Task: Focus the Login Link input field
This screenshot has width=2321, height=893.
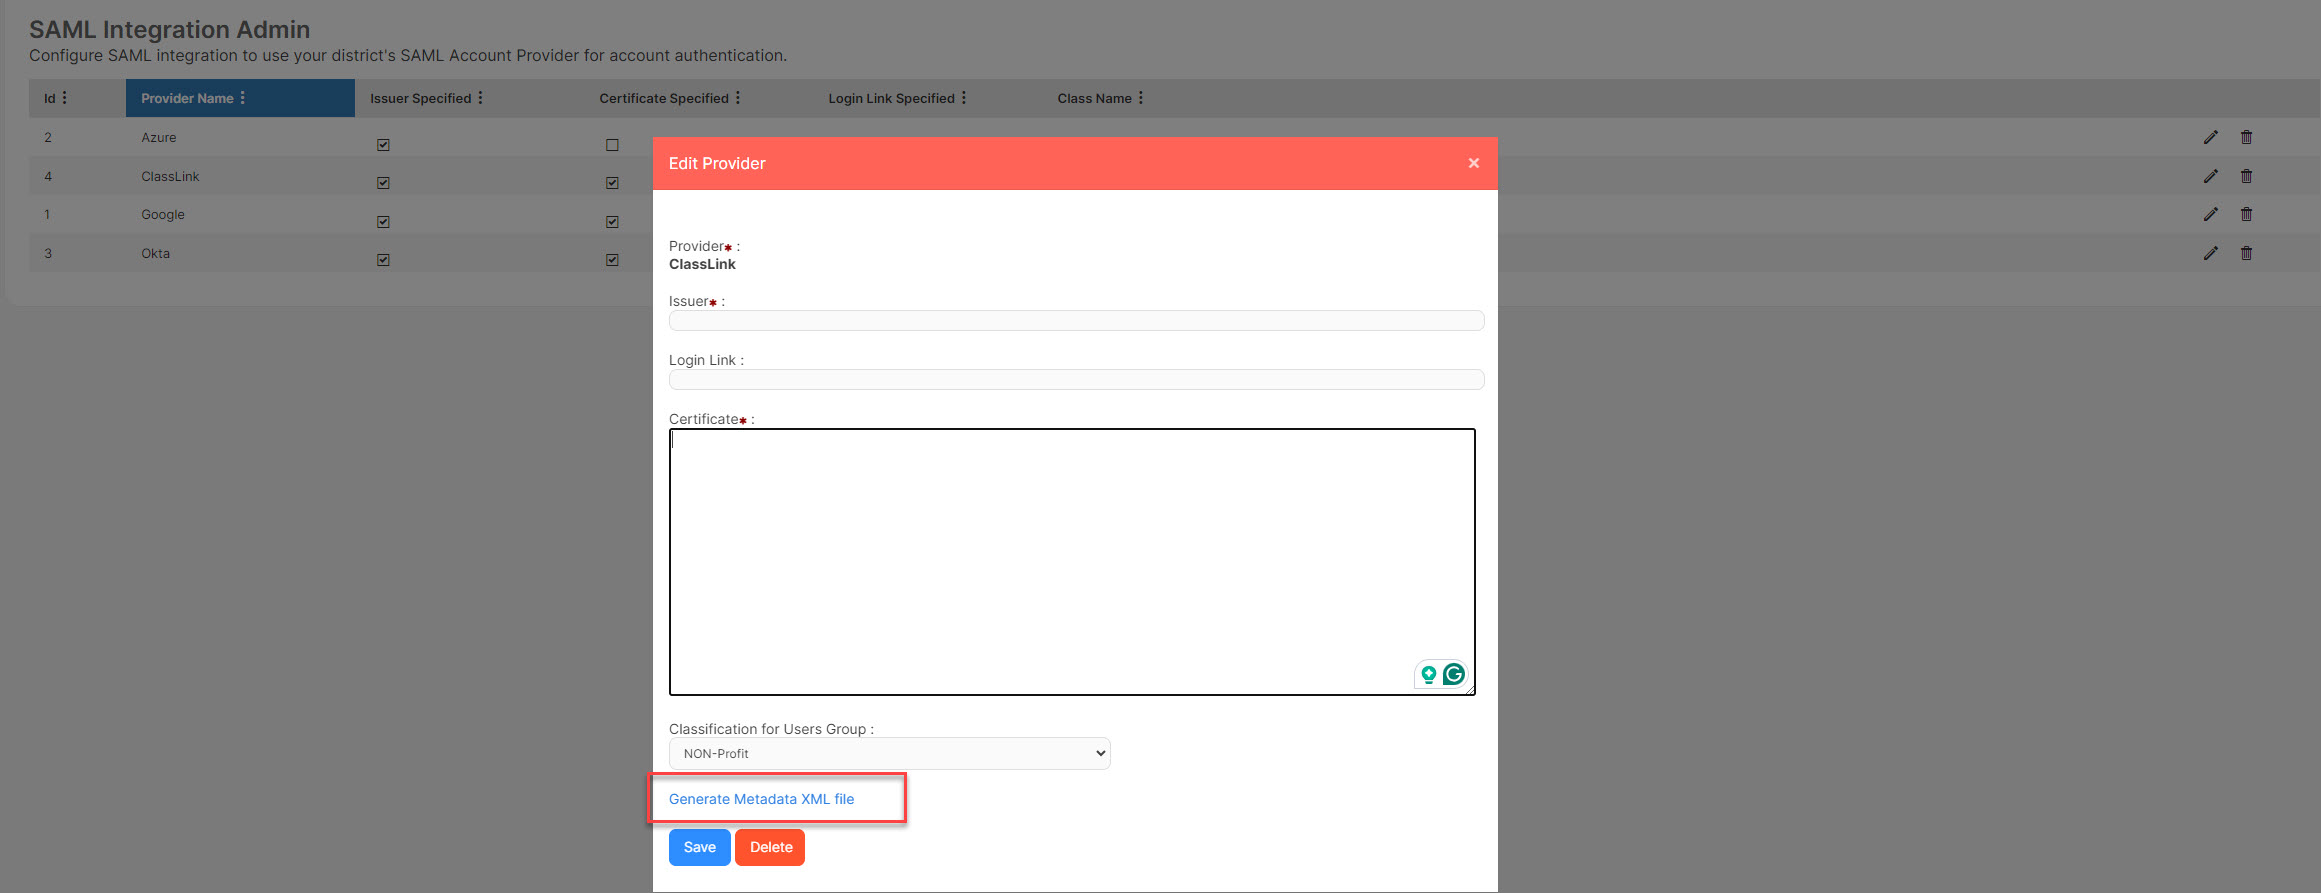Action: pyautogui.click(x=1076, y=379)
